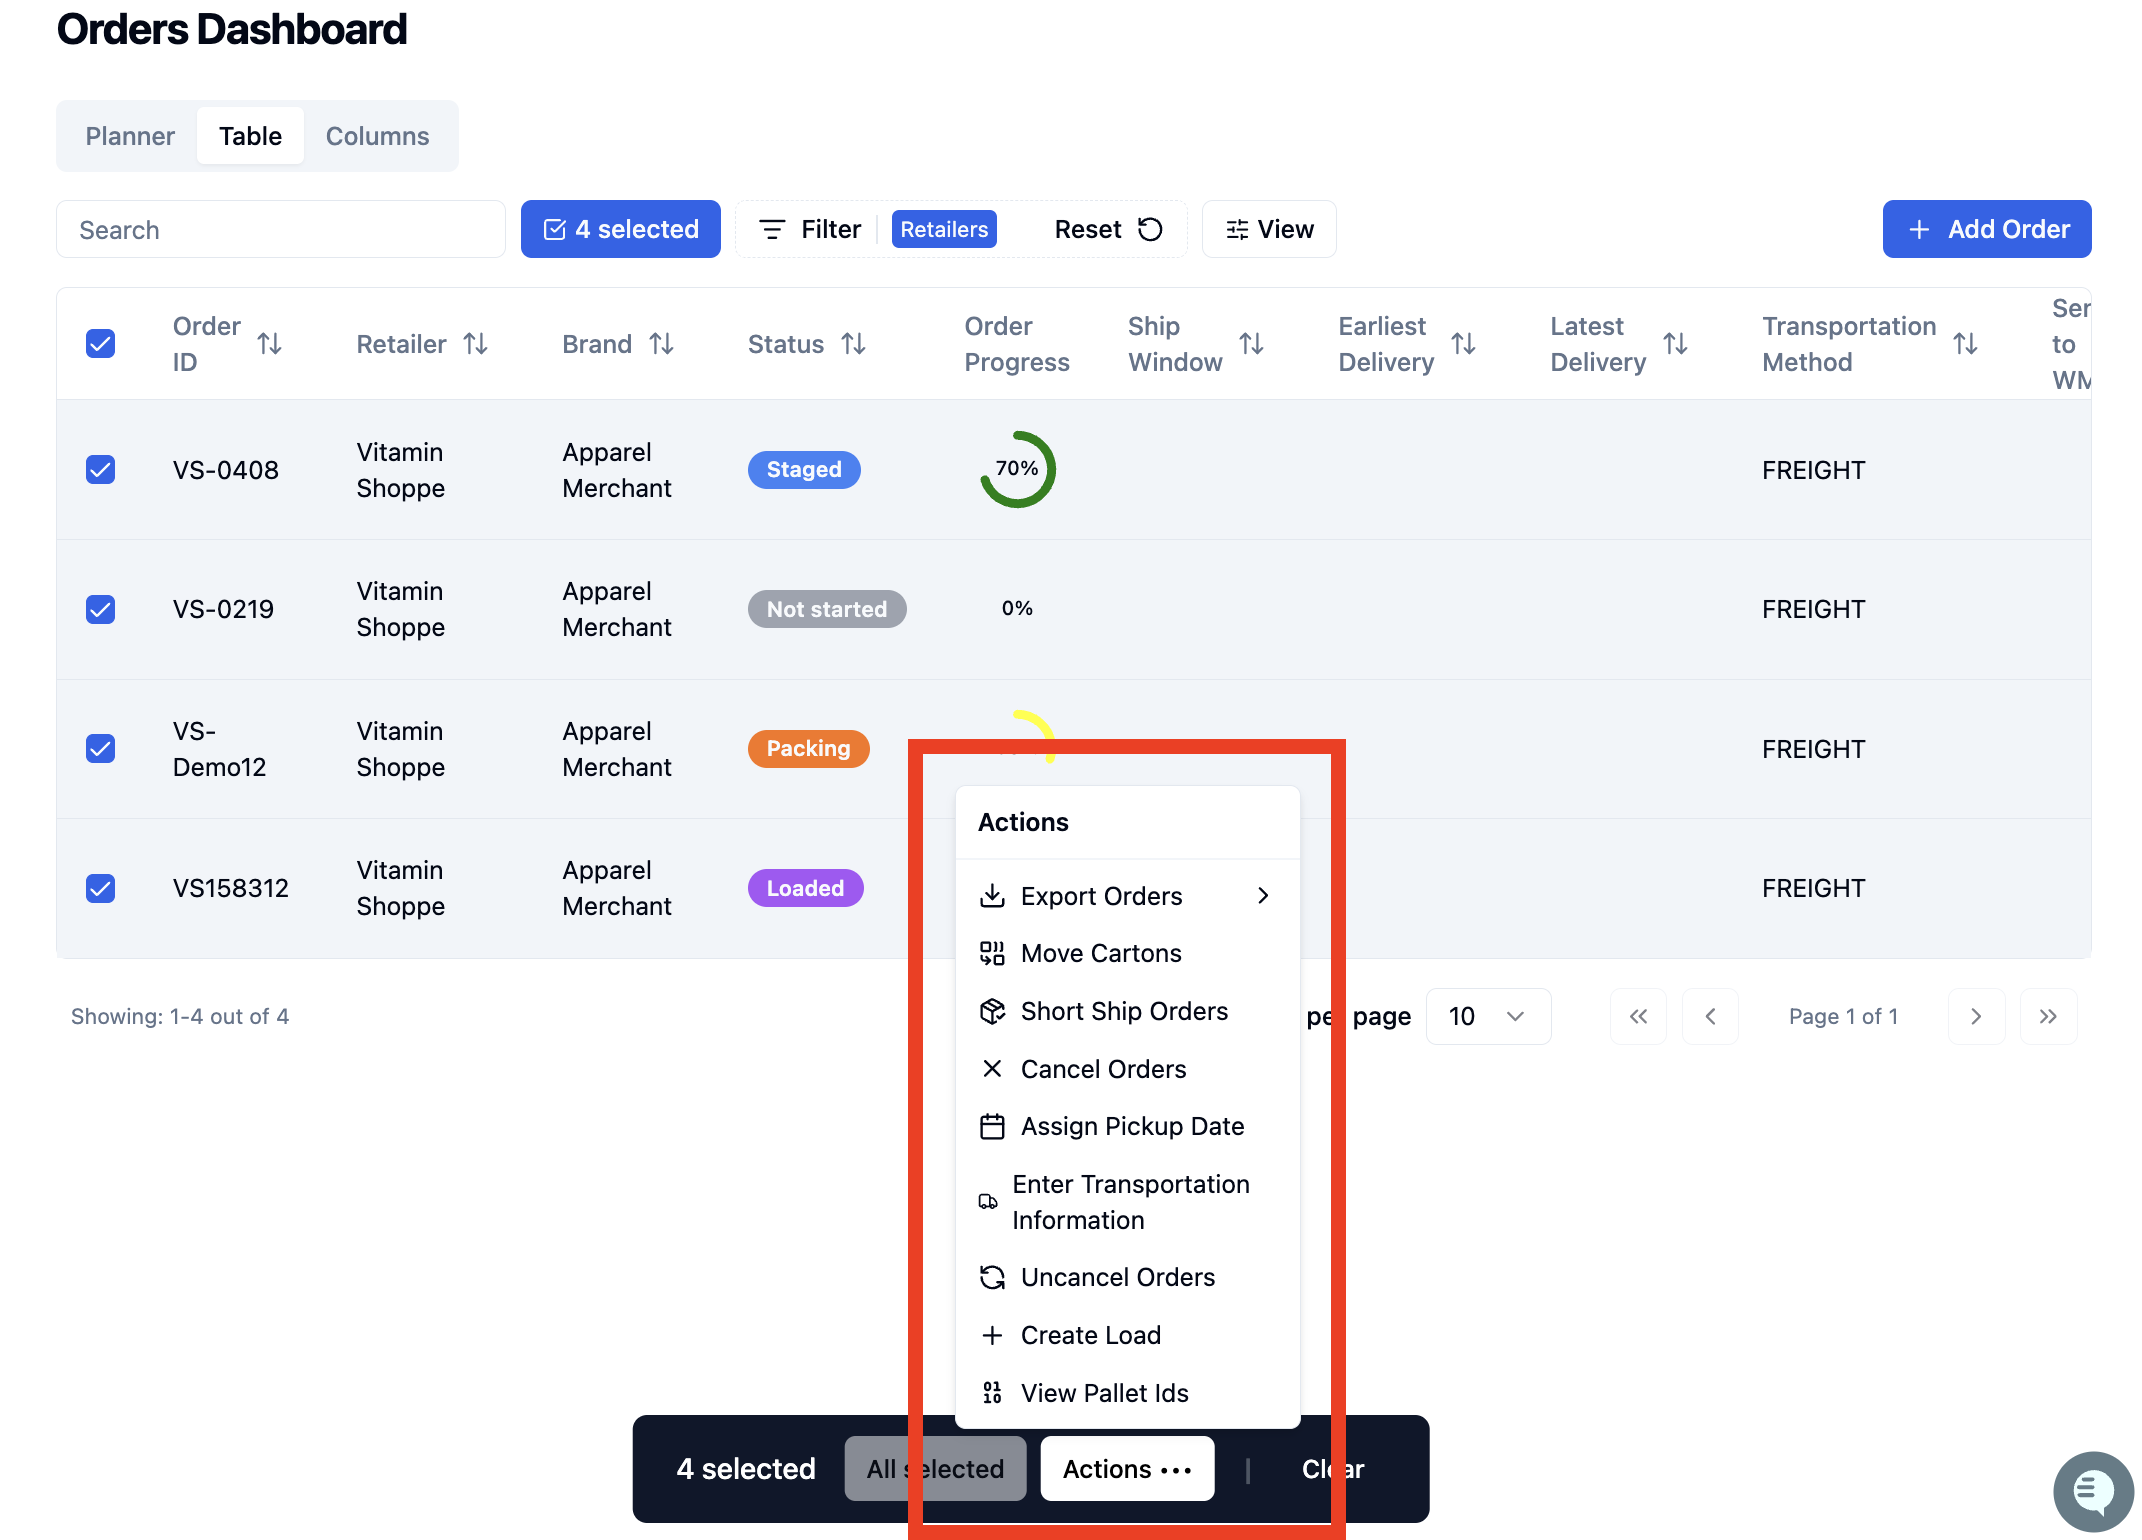Click the VS158312 order ID cell
This screenshot has width=2142, height=1540.
[230, 888]
